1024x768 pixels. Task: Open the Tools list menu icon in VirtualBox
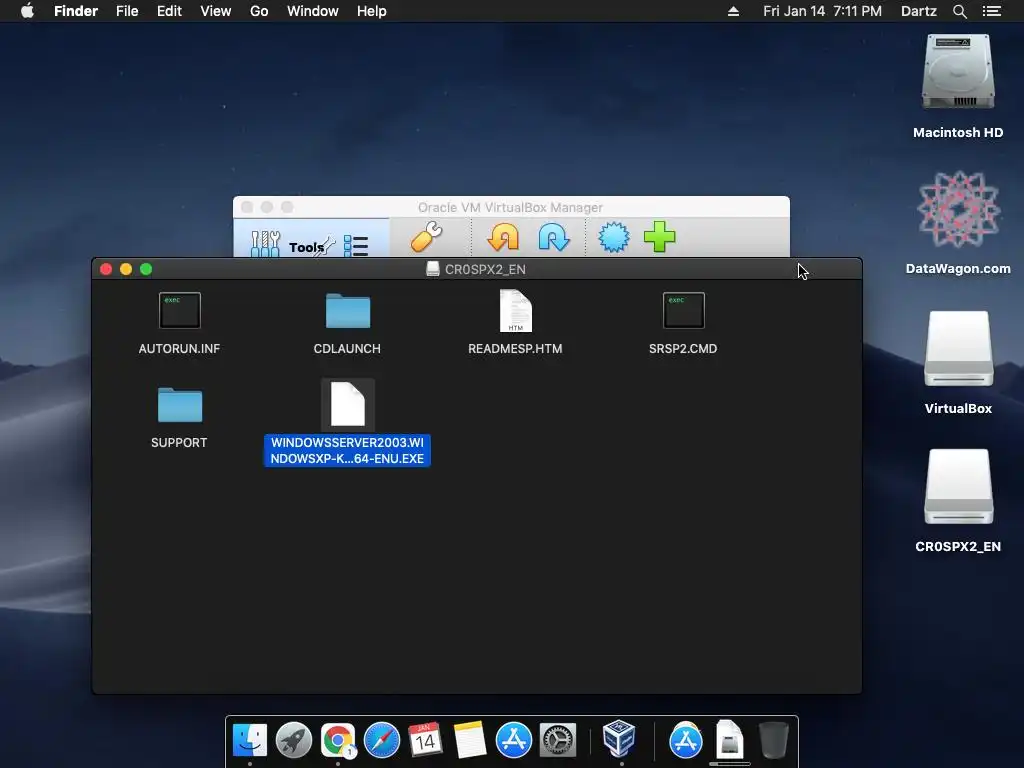click(x=356, y=246)
